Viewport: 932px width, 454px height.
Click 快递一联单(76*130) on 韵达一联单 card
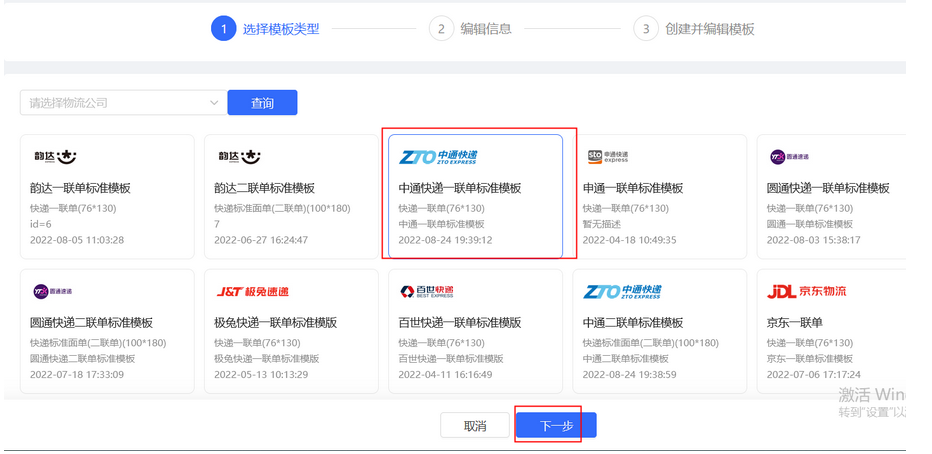coord(73,209)
